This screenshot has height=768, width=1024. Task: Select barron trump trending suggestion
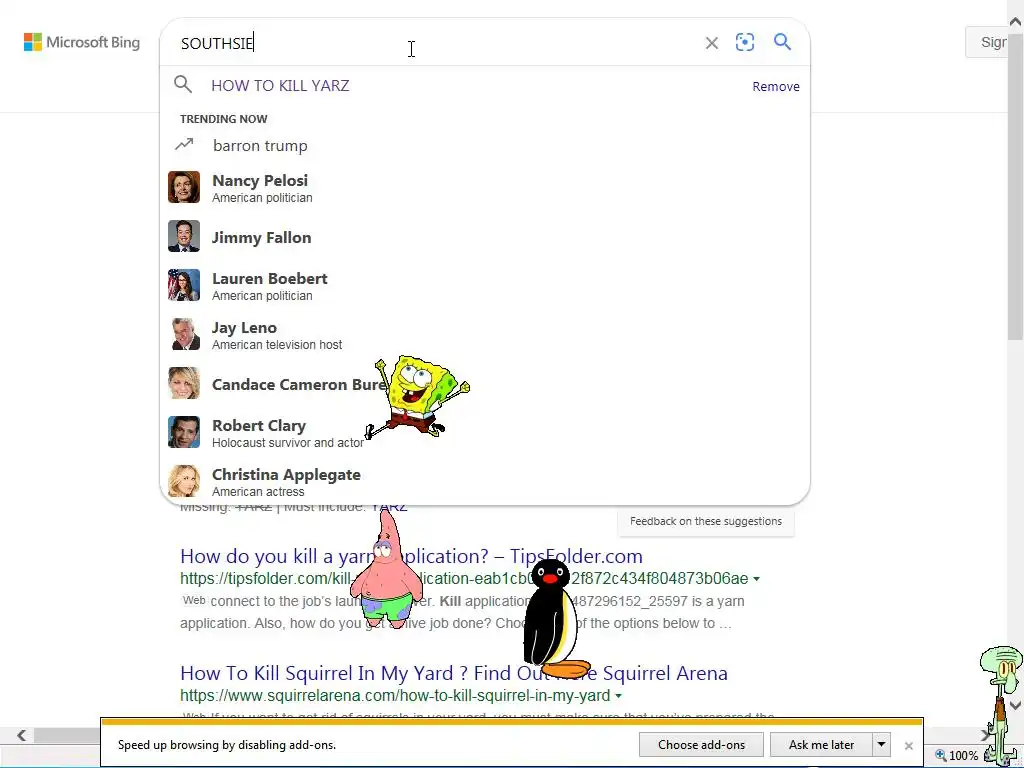(260, 145)
